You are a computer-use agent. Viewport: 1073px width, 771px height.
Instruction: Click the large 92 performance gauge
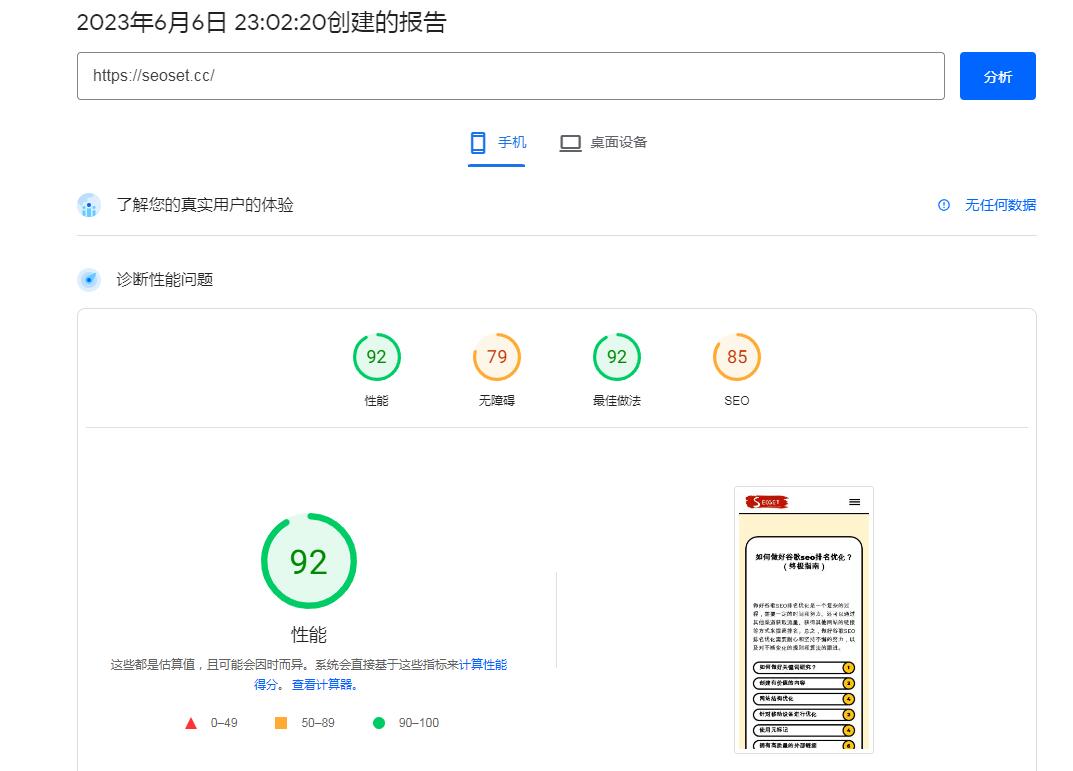point(309,561)
